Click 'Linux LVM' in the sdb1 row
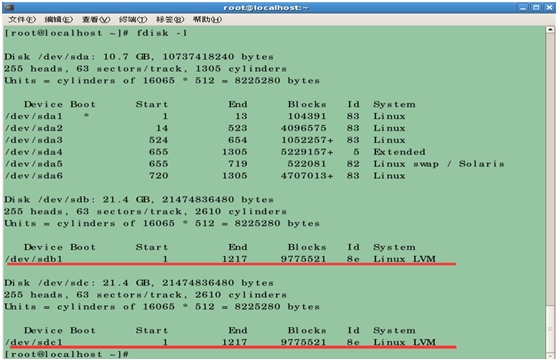 [405, 259]
